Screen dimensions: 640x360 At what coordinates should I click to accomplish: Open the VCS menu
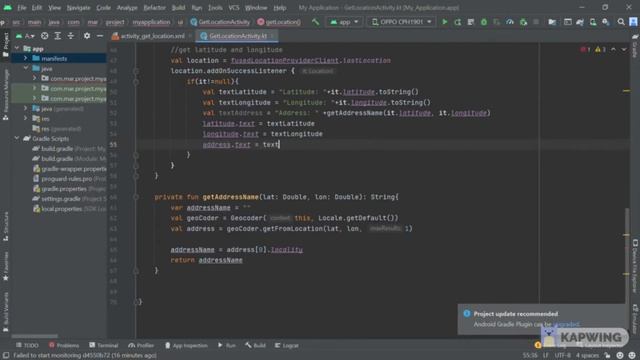point(234,8)
